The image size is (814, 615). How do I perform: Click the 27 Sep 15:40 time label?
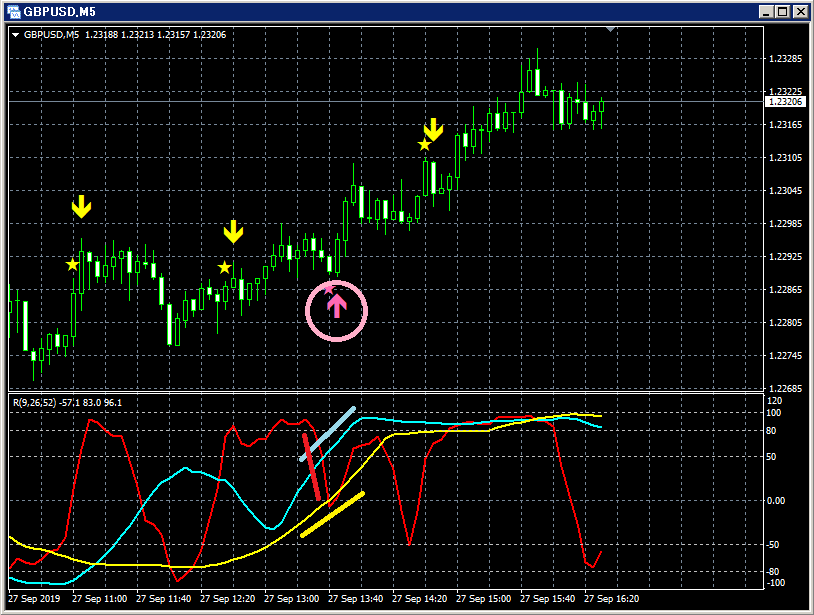548,599
